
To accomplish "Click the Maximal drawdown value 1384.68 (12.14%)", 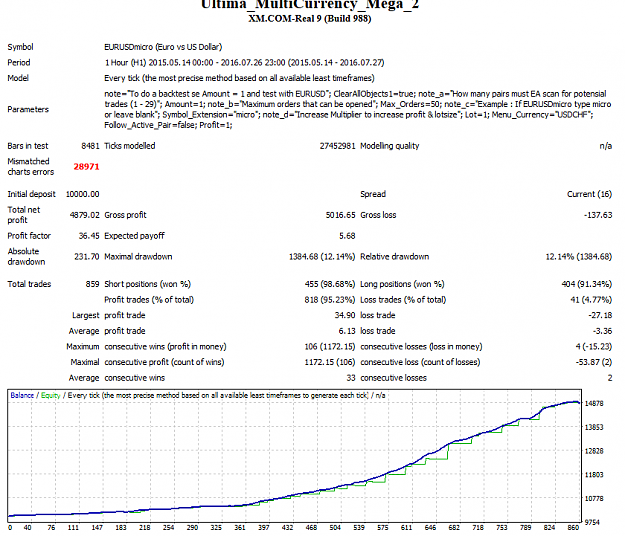I will tap(322, 256).
